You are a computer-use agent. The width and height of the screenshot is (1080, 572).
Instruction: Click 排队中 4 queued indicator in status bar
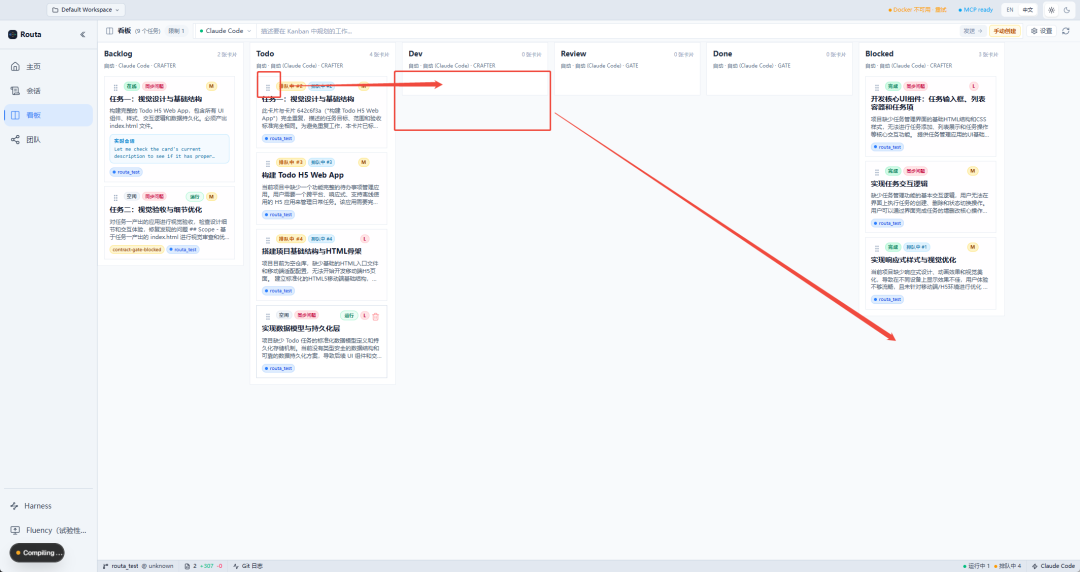click(1008, 566)
